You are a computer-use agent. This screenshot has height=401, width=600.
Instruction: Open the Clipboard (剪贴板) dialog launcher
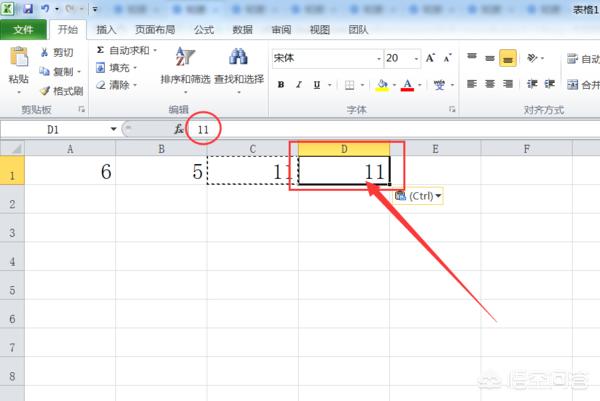coord(82,109)
